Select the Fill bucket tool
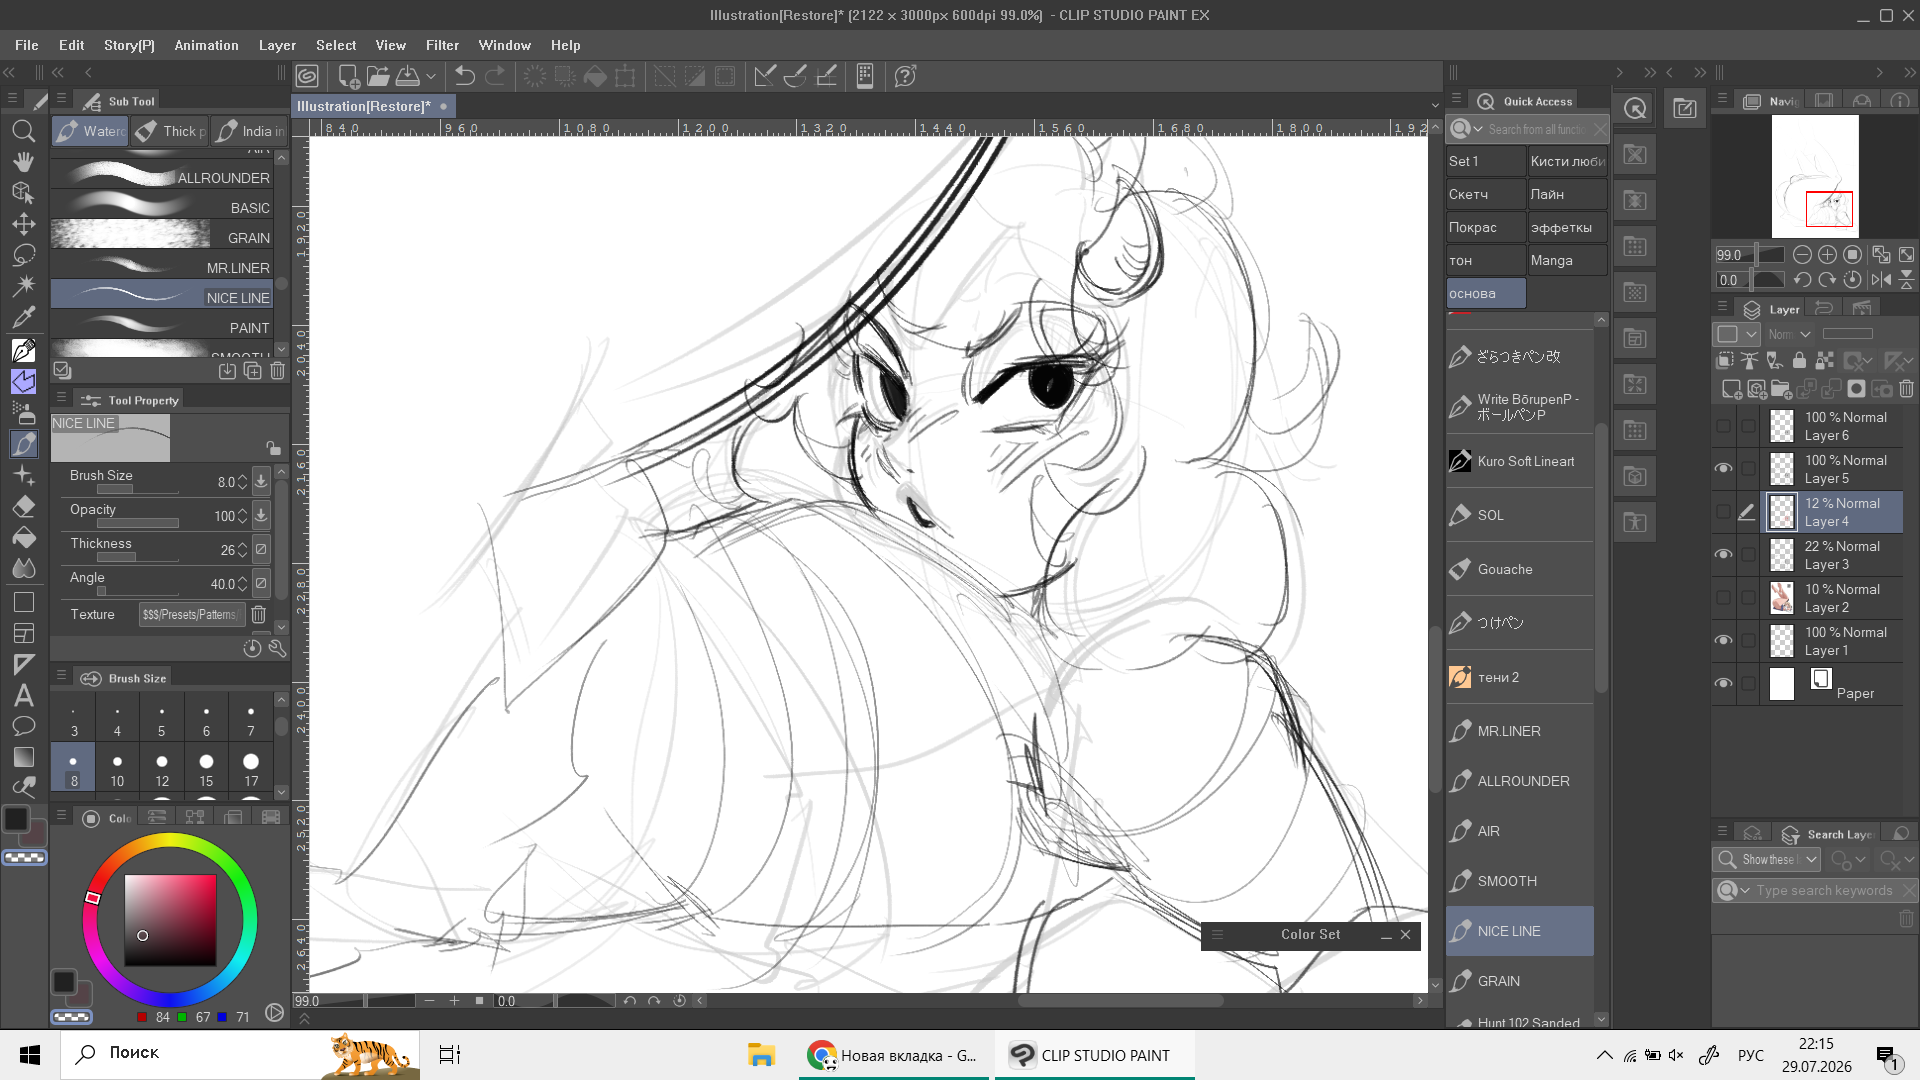The height and width of the screenshot is (1080, 1920). point(23,538)
